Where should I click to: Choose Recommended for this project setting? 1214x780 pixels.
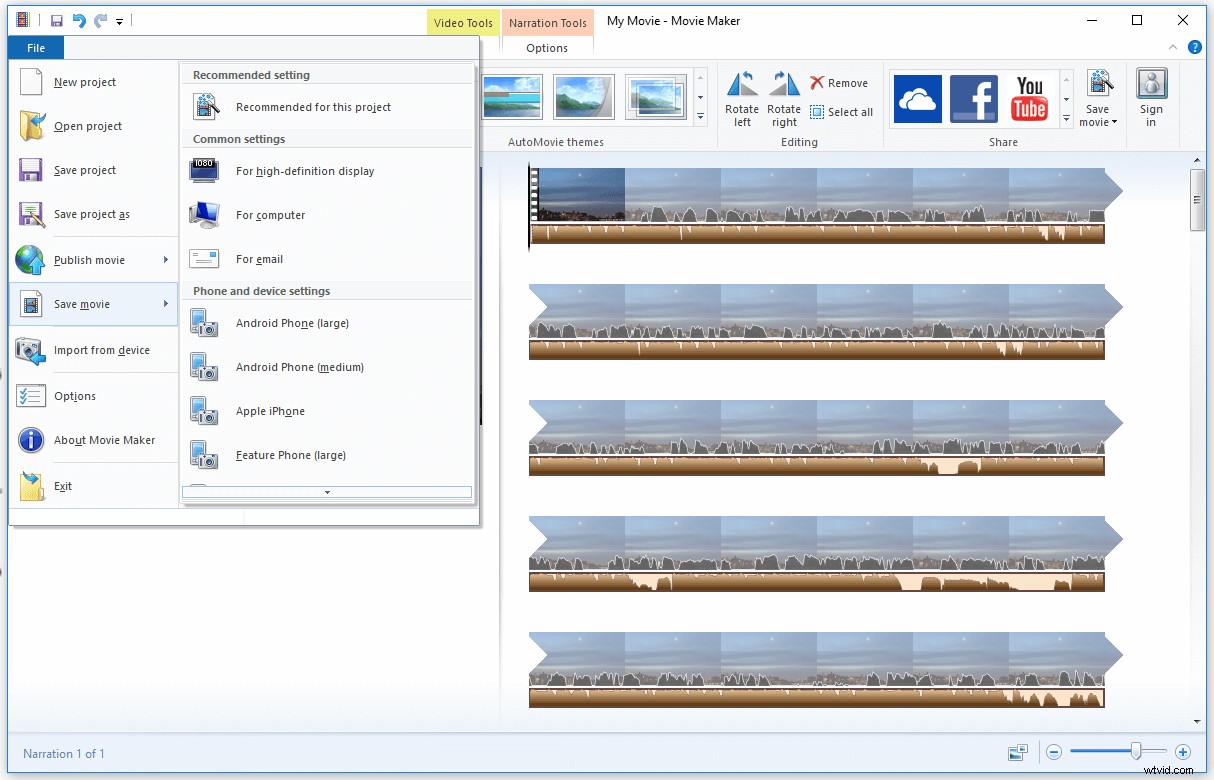311,107
